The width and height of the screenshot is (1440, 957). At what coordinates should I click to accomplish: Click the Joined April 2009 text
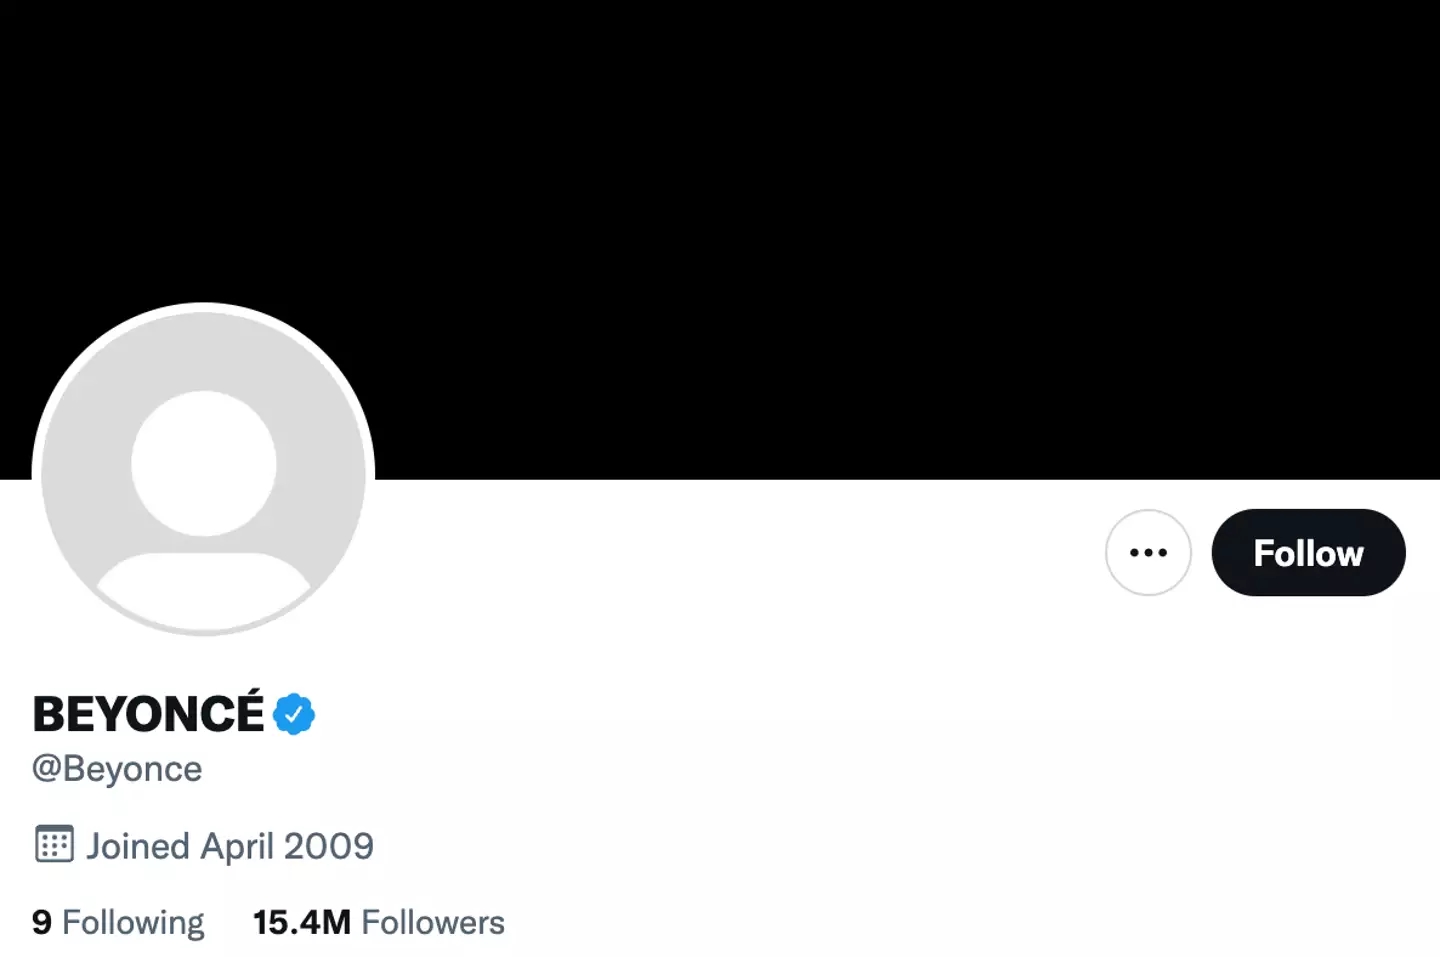coord(230,846)
